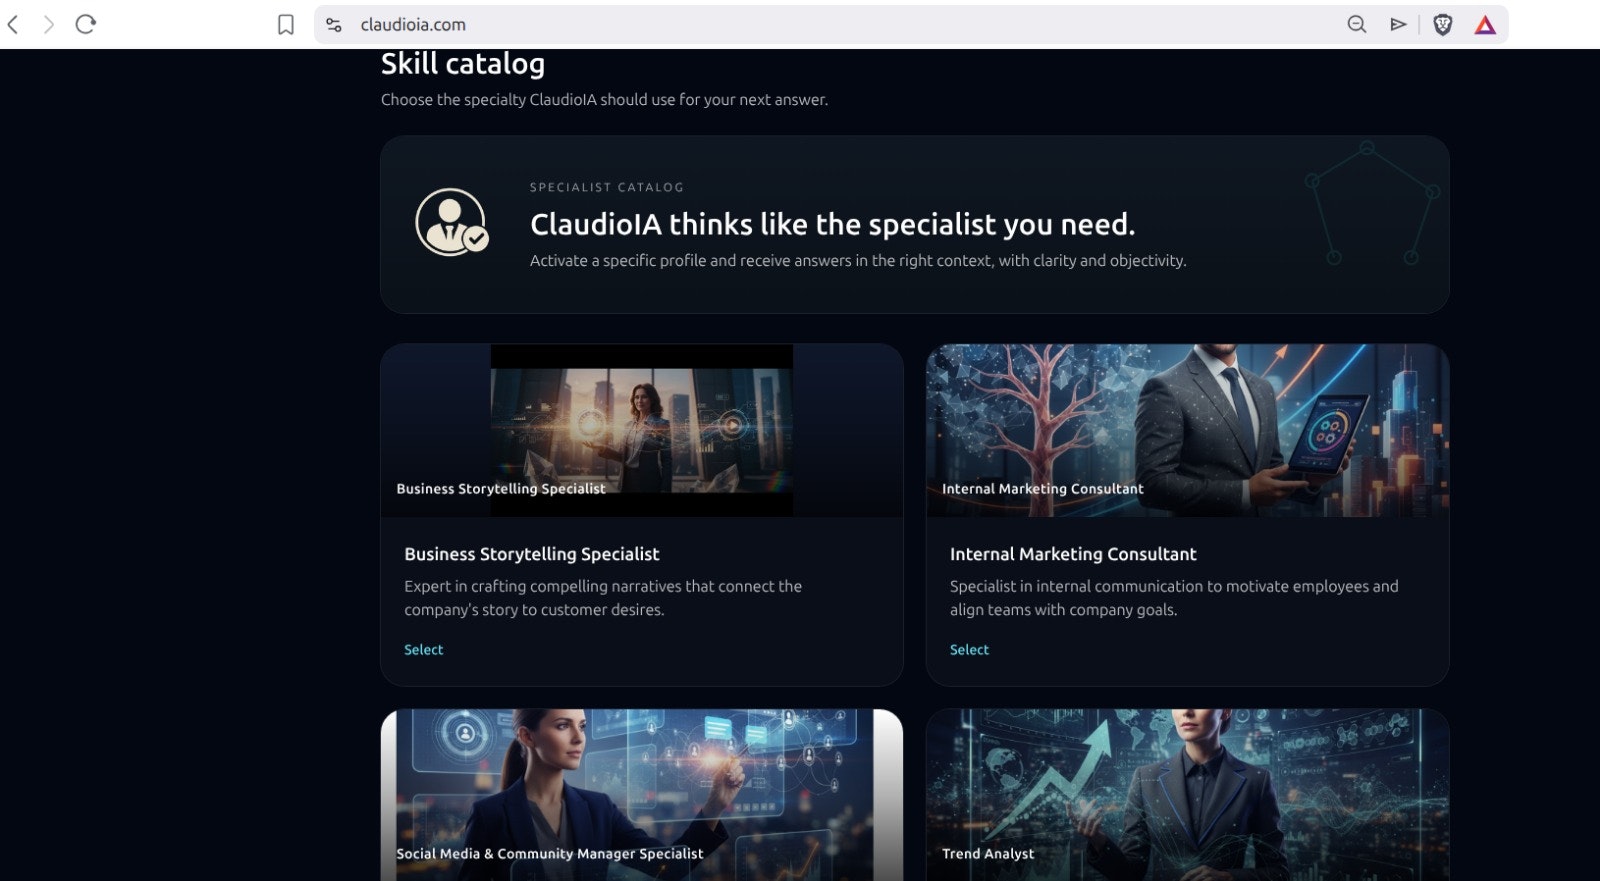Screen dimensions: 1600x881
Task: Open the Brave Shields lion icon
Action: [1442, 25]
